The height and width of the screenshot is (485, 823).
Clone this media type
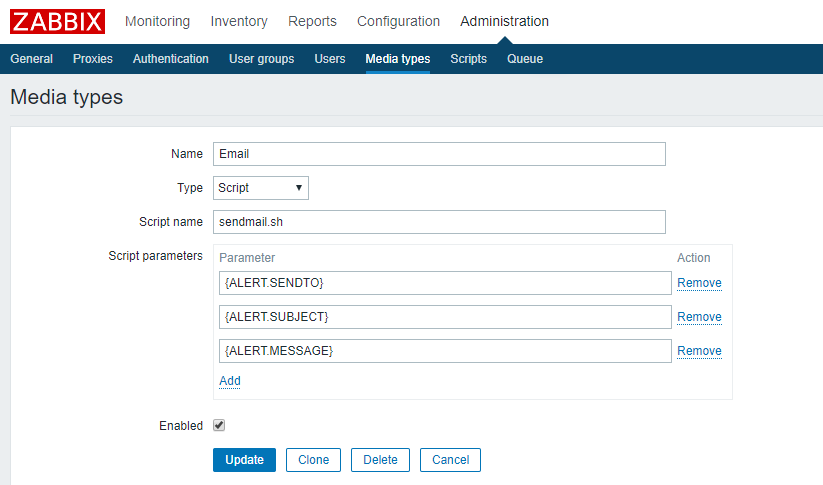[x=313, y=460]
